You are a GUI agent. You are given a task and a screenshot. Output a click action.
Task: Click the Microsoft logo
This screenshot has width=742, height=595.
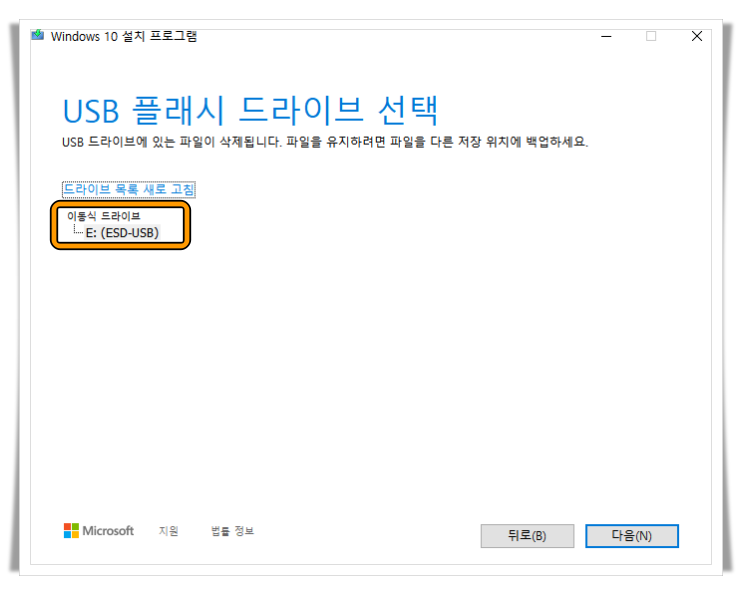click(99, 531)
